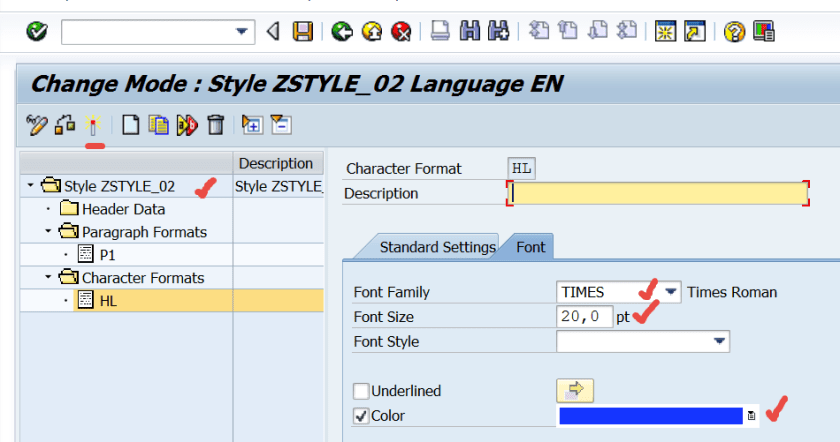Select the Font tab
Image resolution: width=840 pixels, height=442 pixels.
point(530,246)
